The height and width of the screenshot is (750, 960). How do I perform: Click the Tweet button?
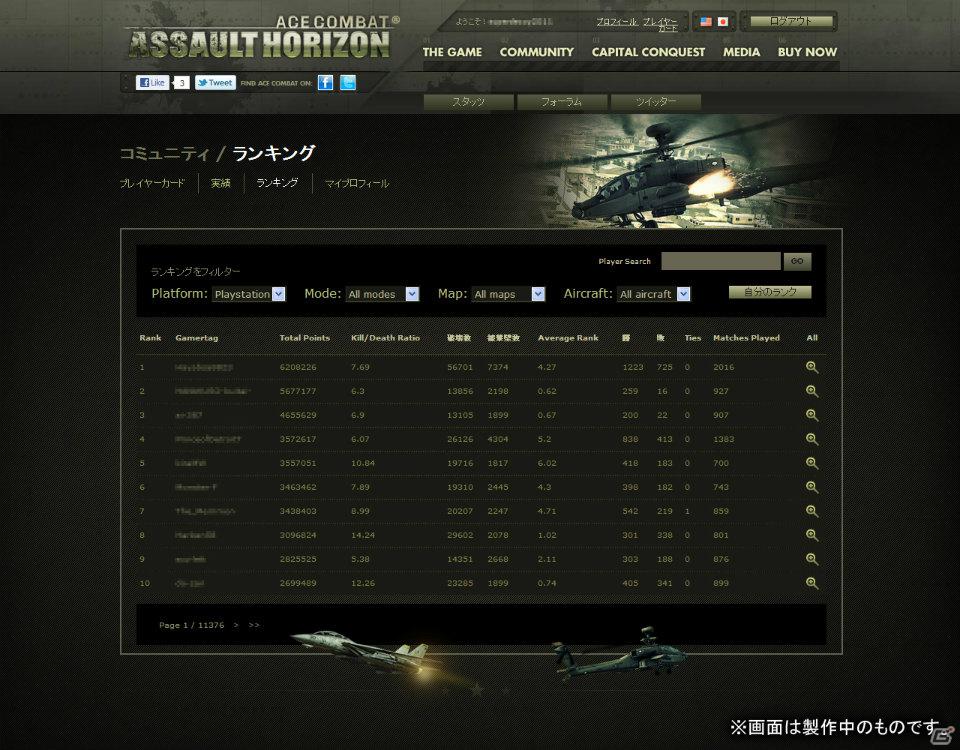tap(215, 83)
